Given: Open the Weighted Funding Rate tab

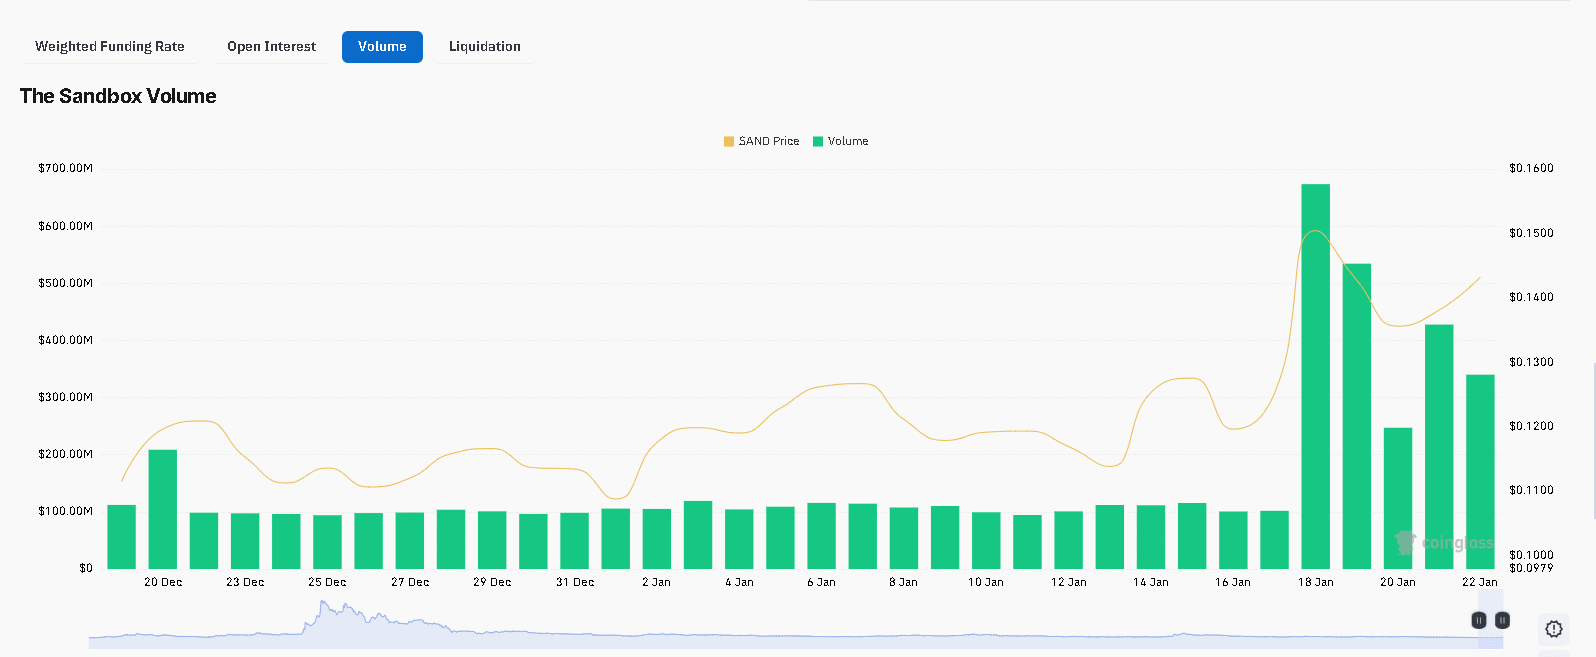Looking at the screenshot, I should click(x=110, y=47).
